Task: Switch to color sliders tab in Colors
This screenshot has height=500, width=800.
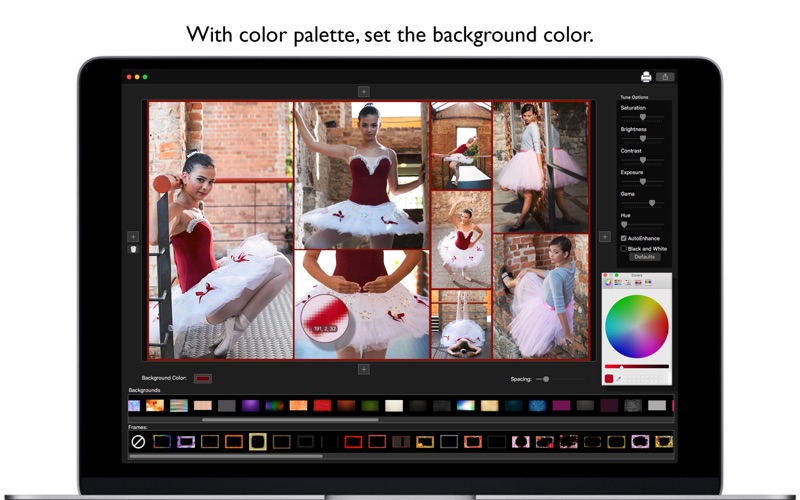Action: click(x=618, y=282)
